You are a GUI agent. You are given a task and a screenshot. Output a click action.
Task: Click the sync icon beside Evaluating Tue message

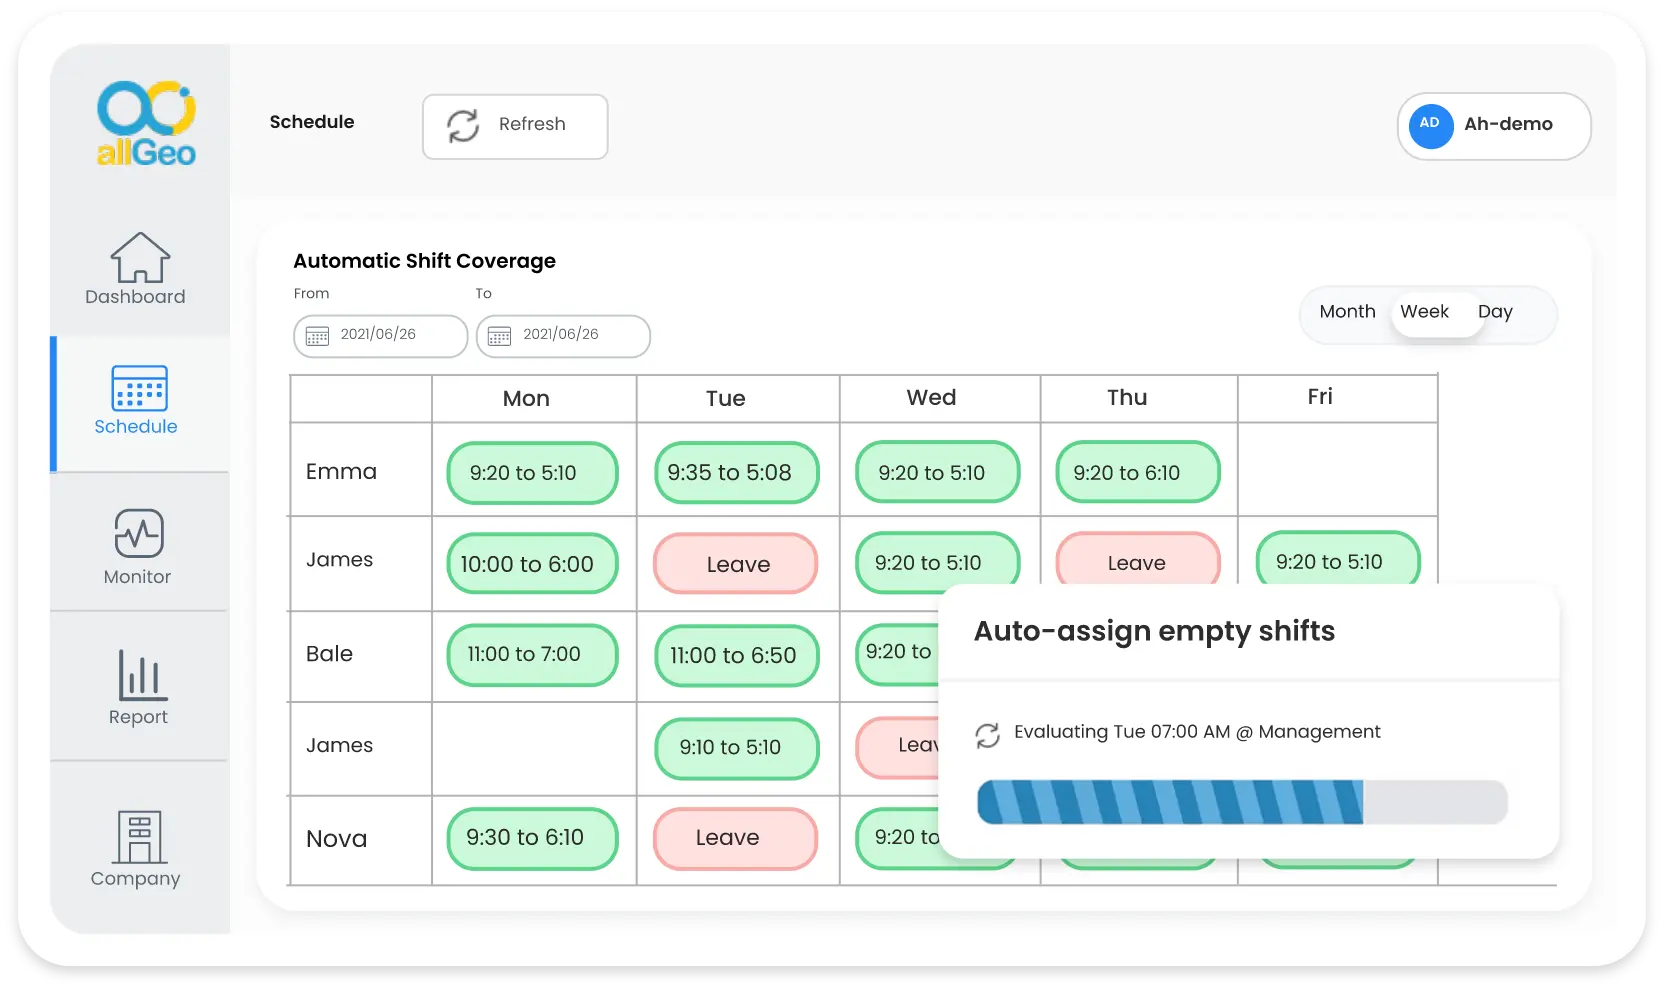(988, 735)
